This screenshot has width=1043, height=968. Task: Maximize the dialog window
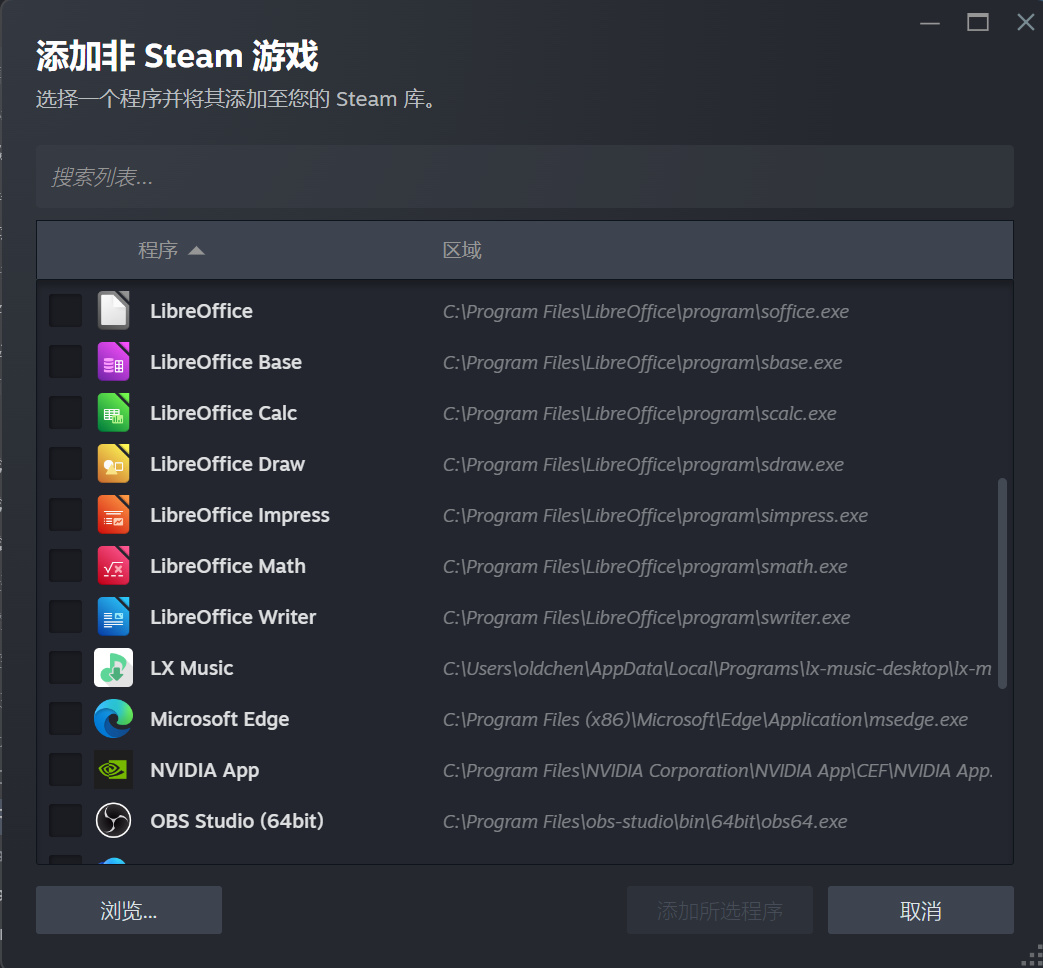click(x=977, y=23)
